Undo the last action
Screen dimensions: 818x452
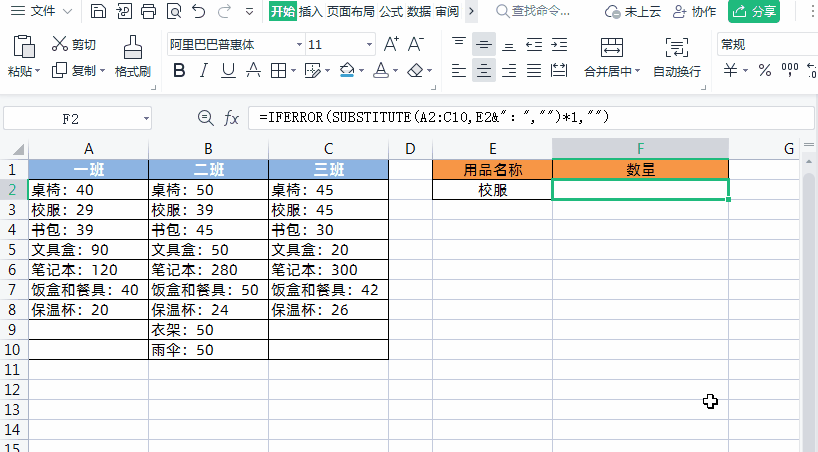click(x=199, y=11)
